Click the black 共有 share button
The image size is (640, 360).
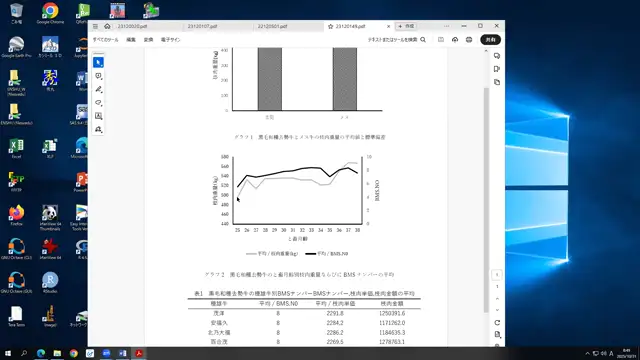click(x=491, y=40)
